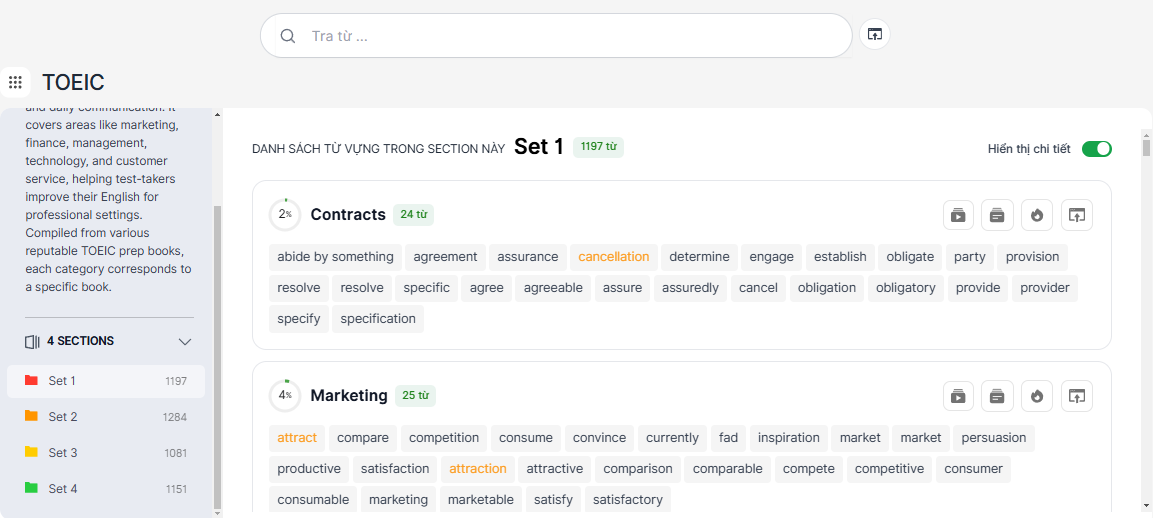The height and width of the screenshot is (518, 1153).
Task: Open the apps grid menu beside TOEIC
Action: (x=15, y=82)
